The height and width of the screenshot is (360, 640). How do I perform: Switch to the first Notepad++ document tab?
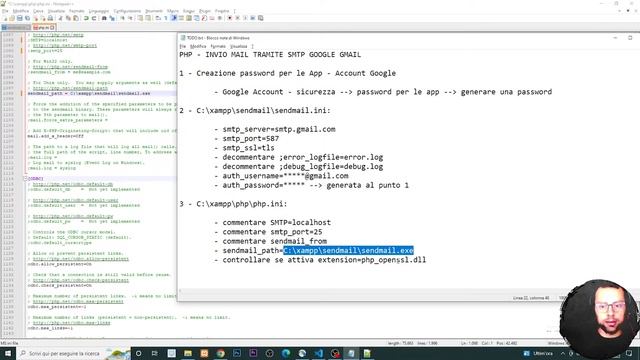tap(16, 28)
